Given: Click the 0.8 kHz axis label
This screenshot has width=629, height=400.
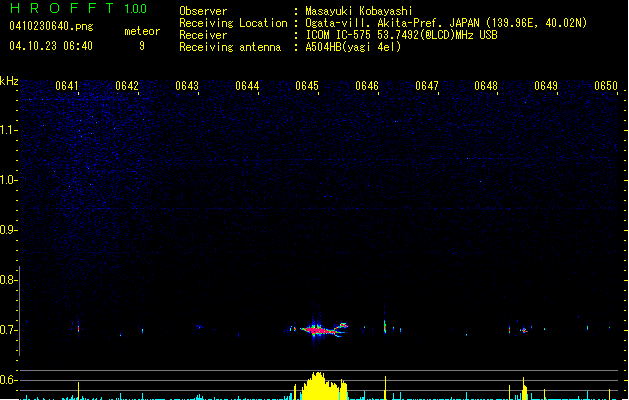Looking at the screenshot, I should click(x=8, y=280).
